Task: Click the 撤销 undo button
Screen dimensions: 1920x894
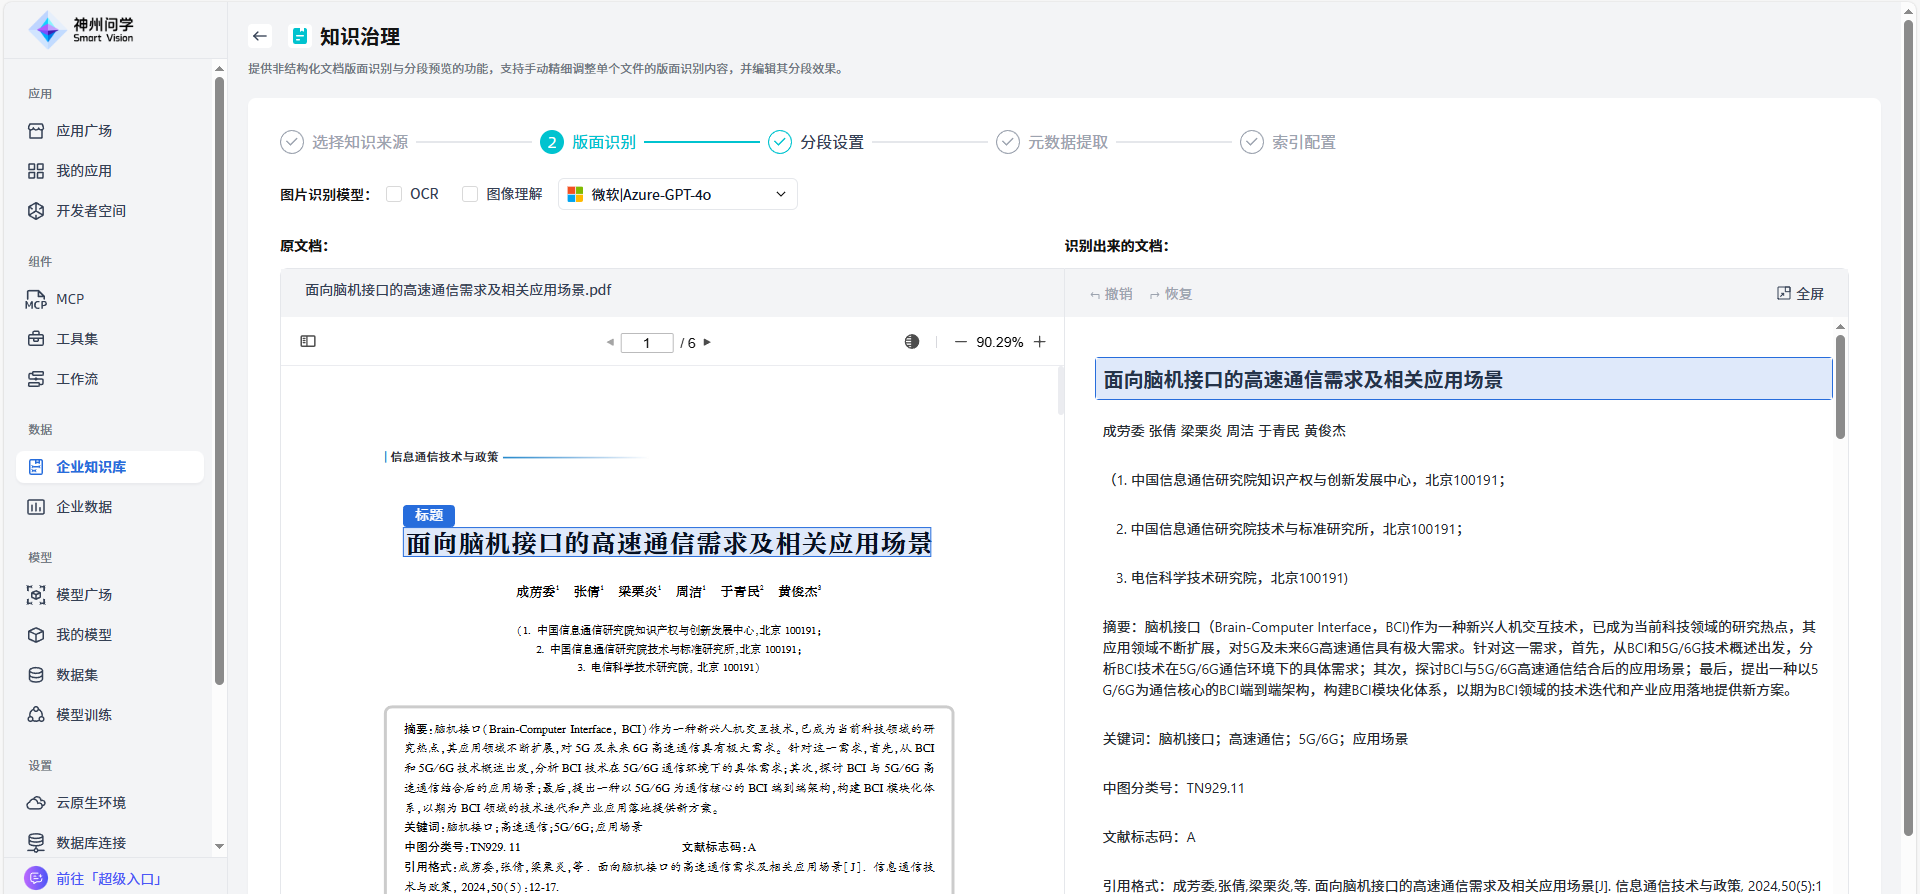Action: coord(1111,294)
